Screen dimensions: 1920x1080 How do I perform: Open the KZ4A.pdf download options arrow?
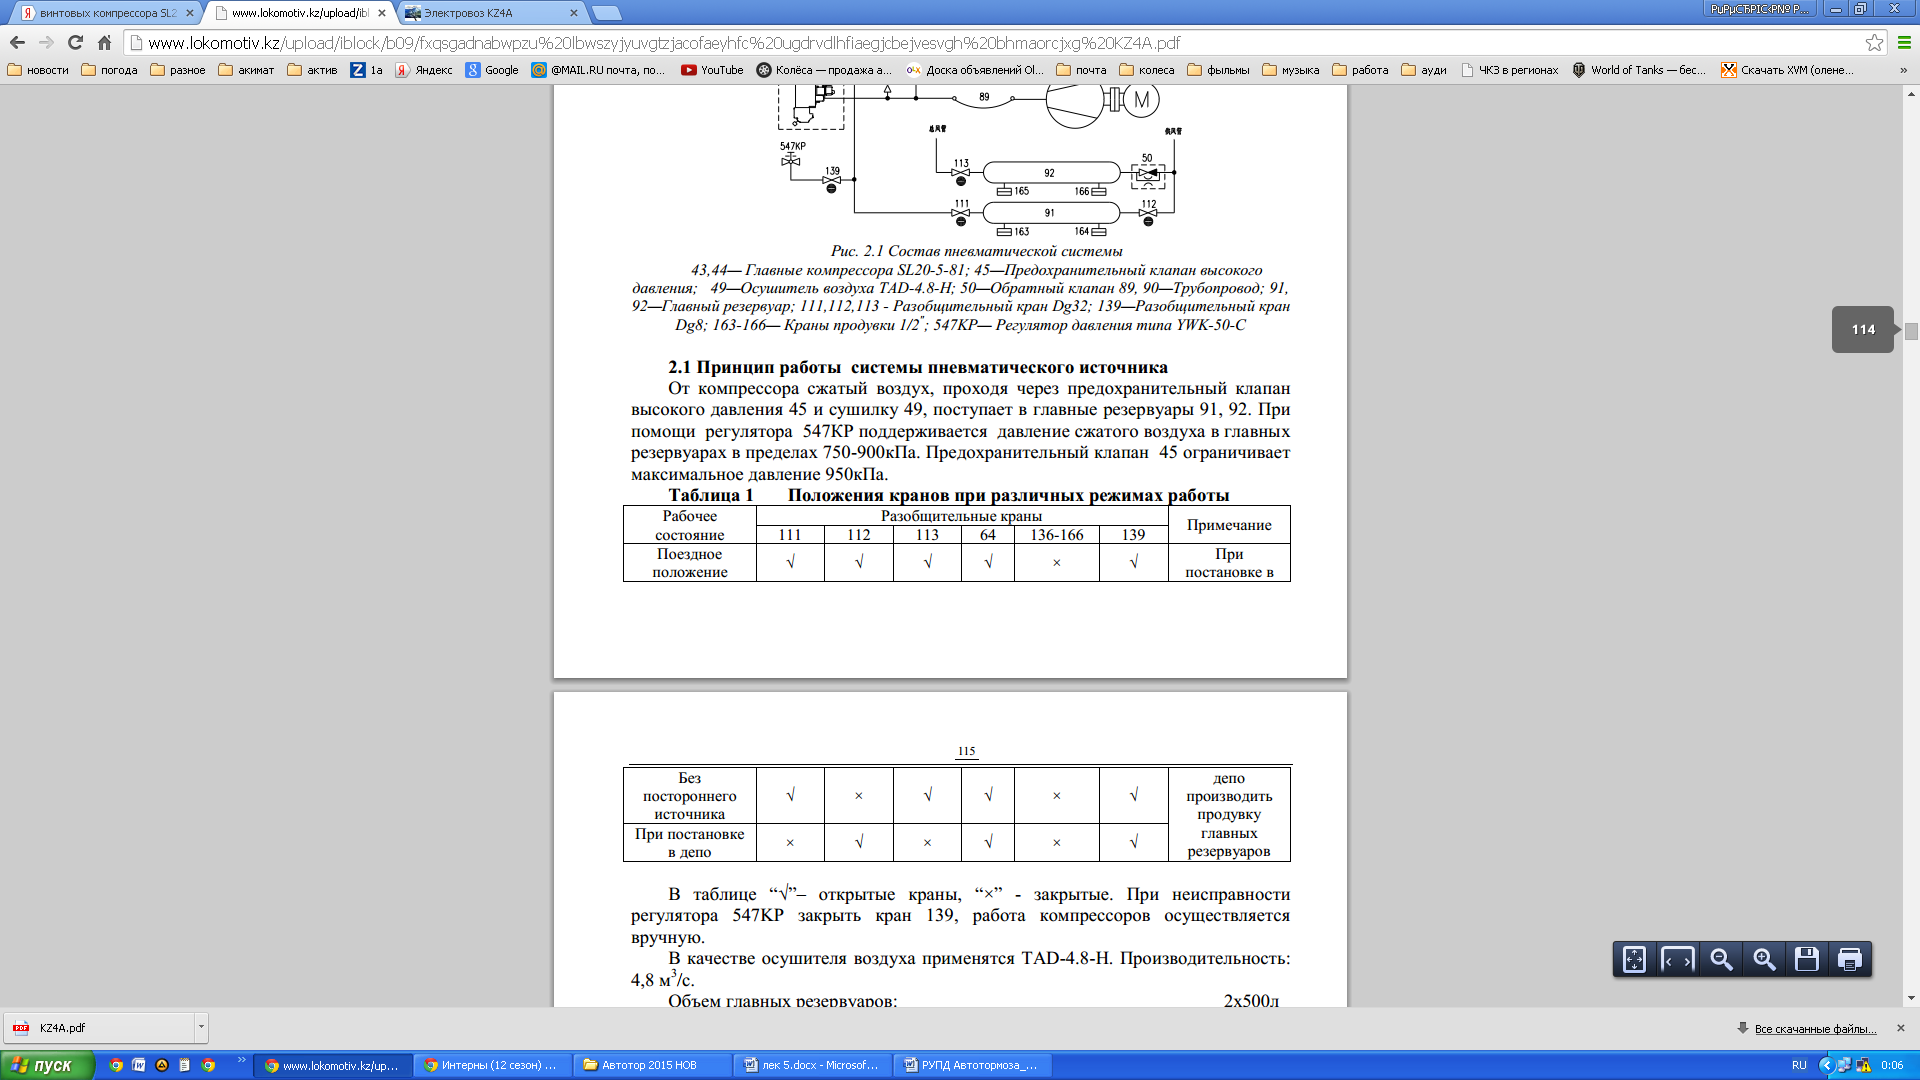[x=201, y=1027]
